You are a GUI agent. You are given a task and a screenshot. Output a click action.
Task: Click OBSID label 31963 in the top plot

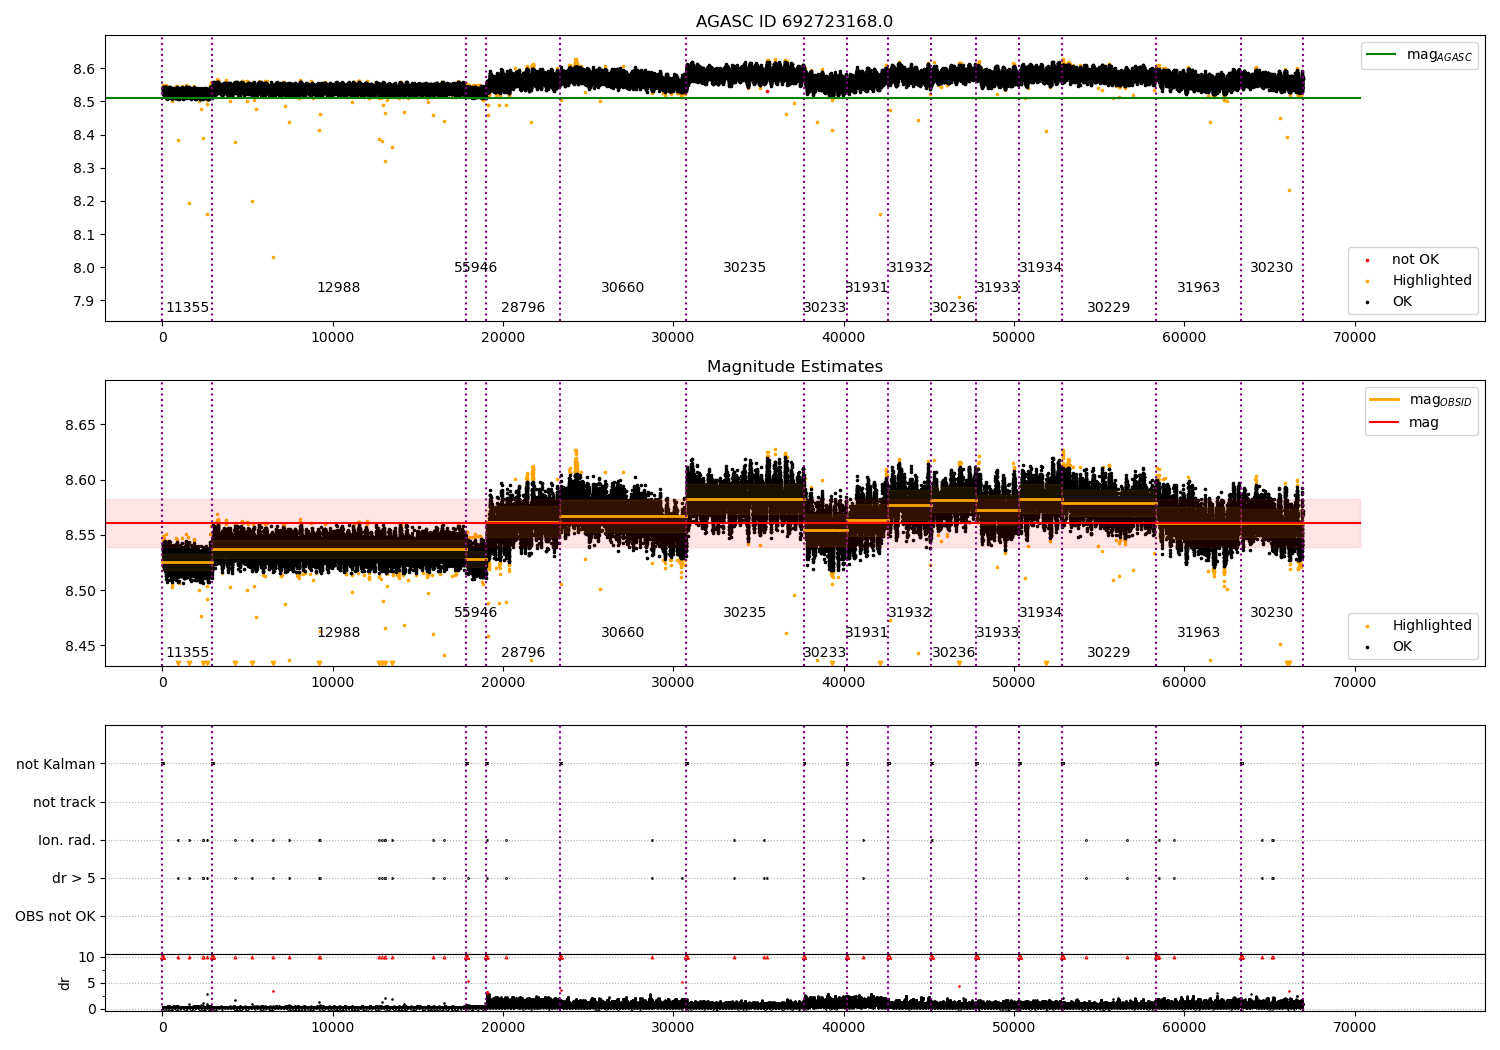point(1199,288)
